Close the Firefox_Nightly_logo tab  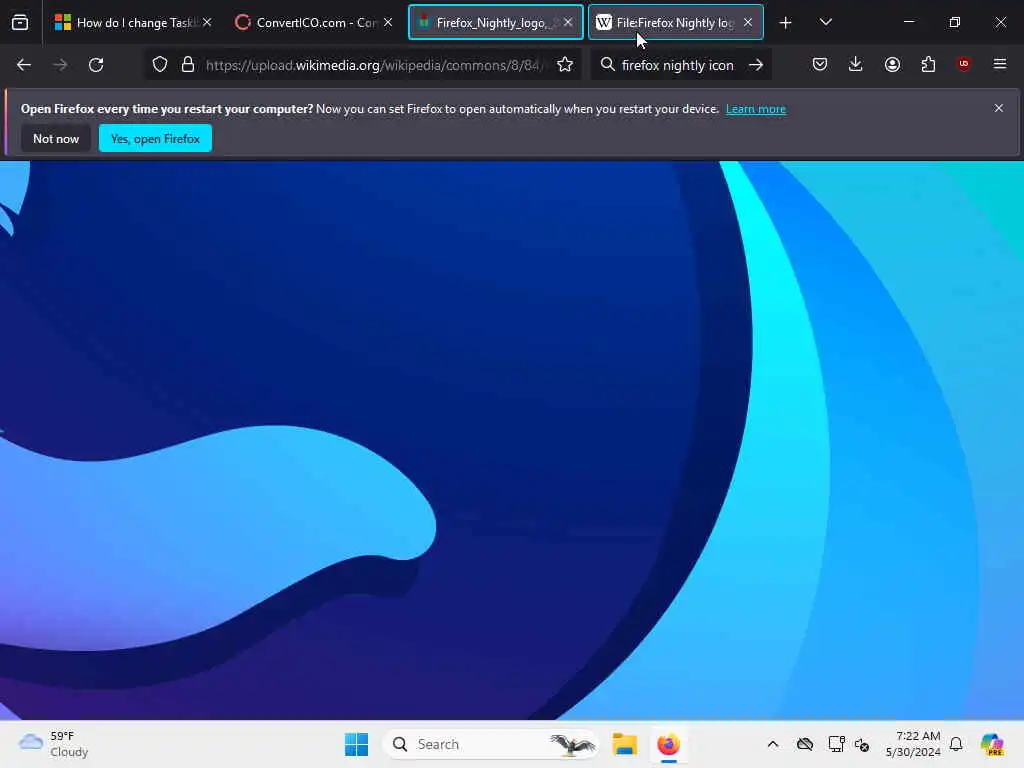[568, 22]
